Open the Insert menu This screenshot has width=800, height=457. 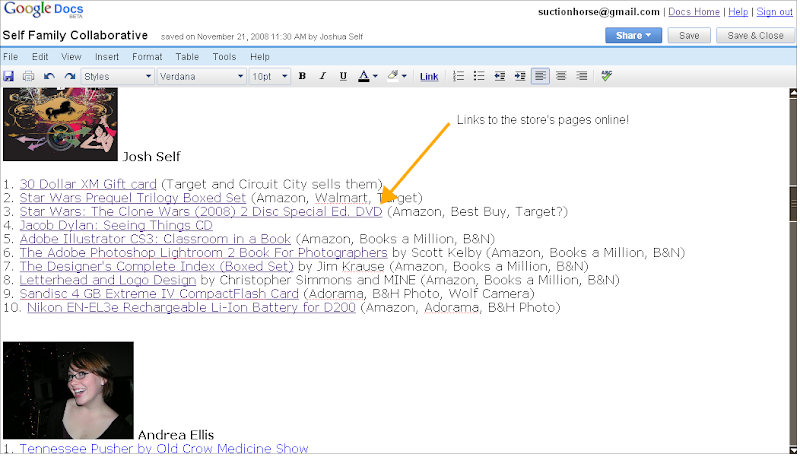point(106,57)
